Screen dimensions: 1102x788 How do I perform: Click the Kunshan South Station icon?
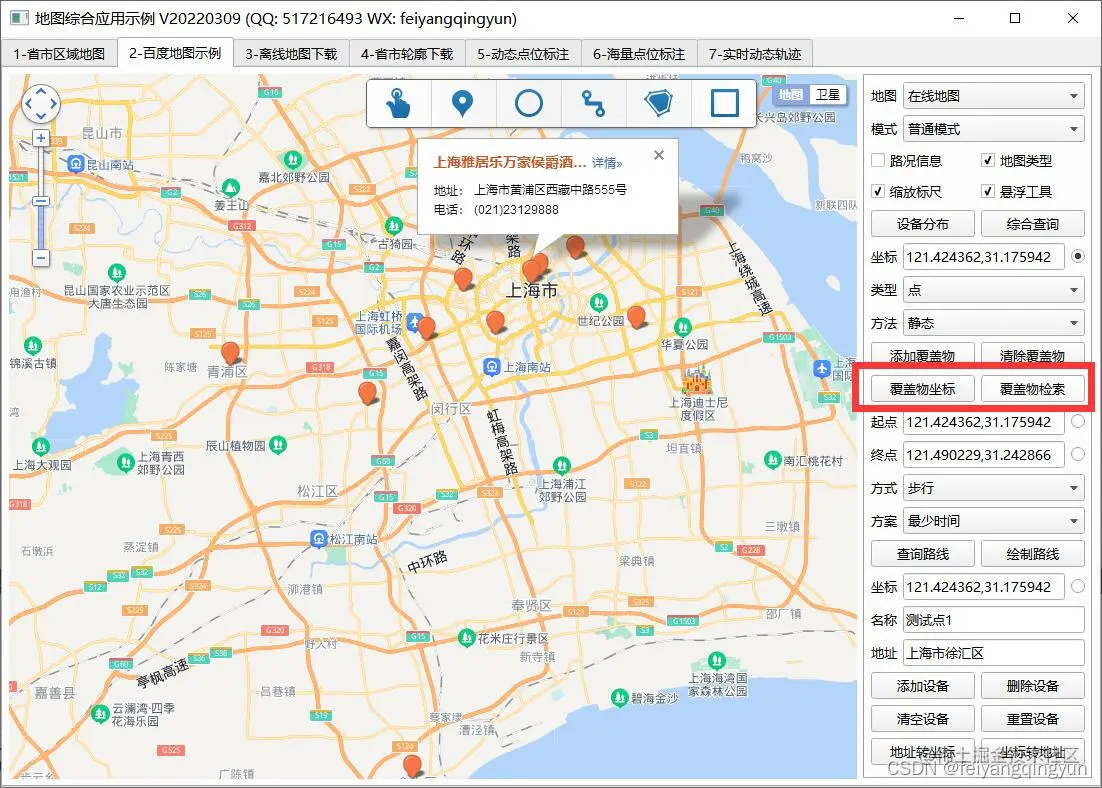[x=76, y=164]
